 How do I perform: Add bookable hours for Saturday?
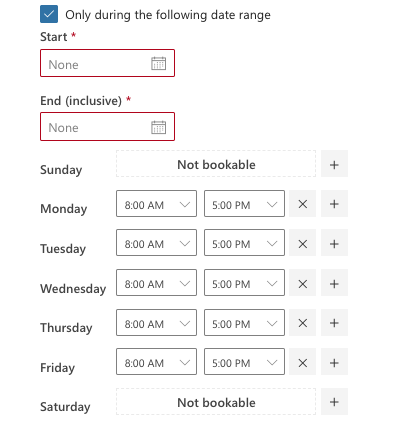pos(334,402)
